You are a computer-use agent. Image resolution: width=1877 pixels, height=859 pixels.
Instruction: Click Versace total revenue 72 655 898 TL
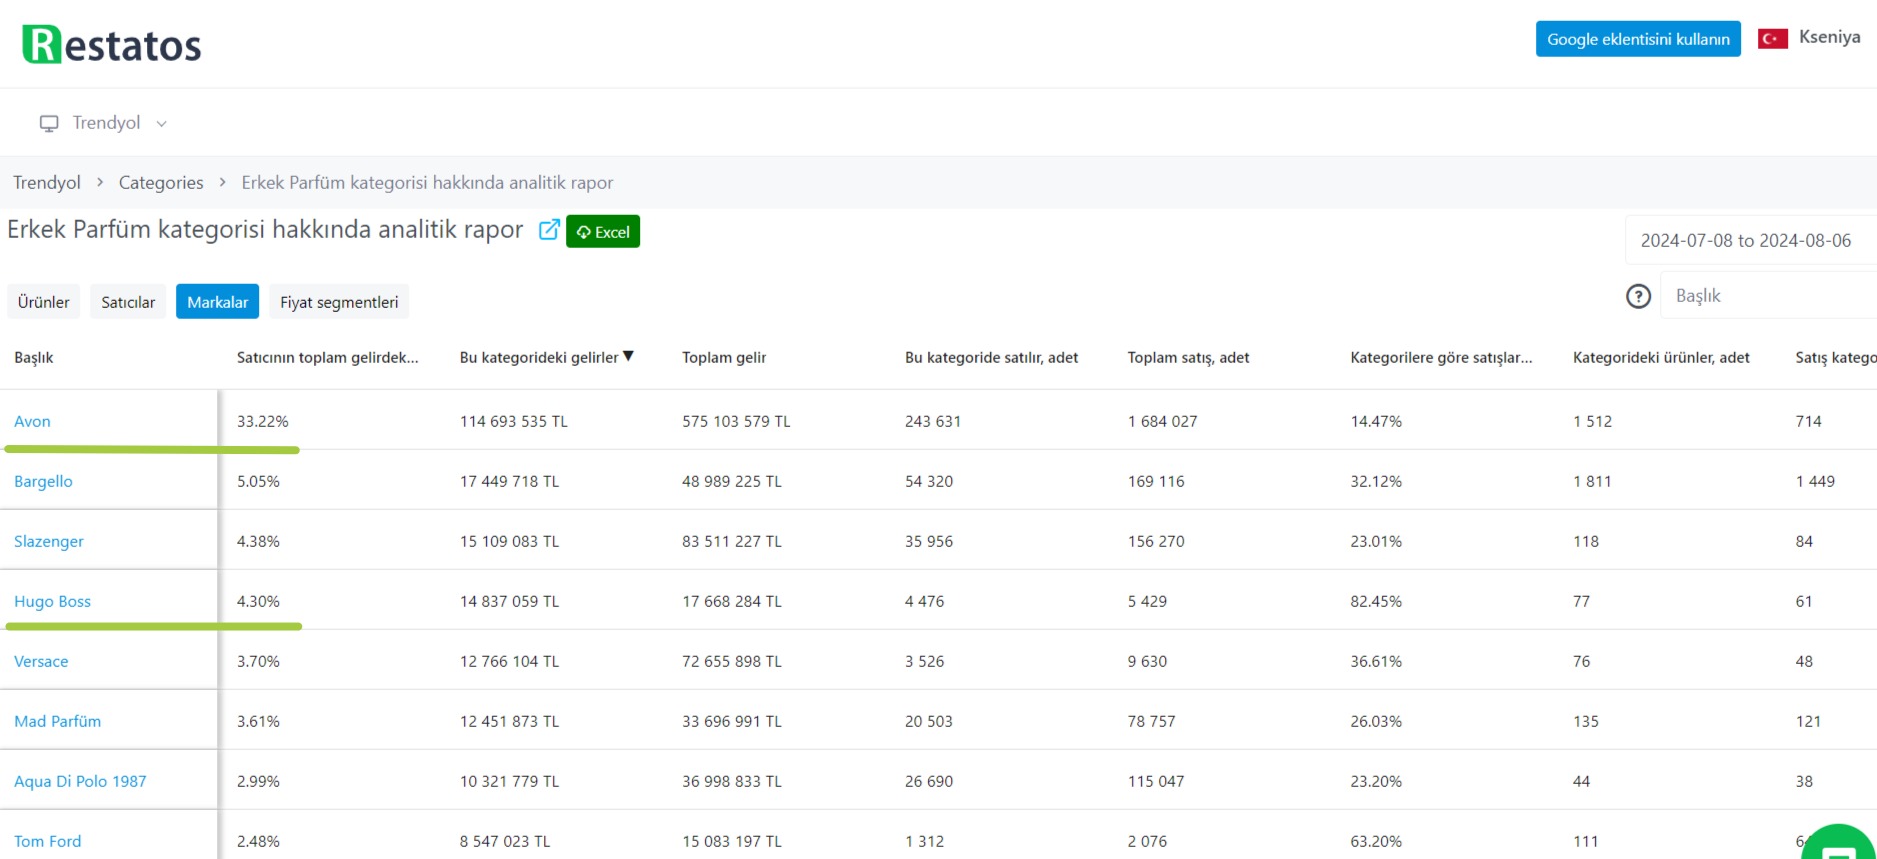732,661
